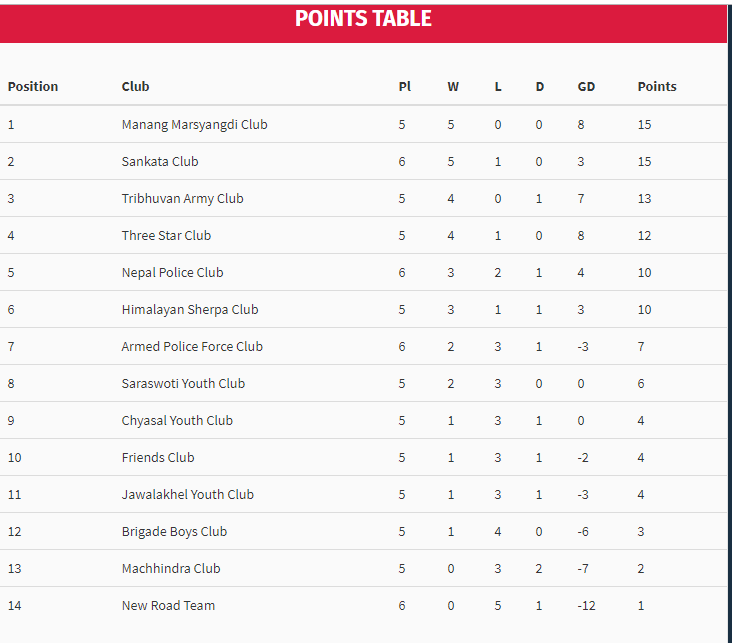The width and height of the screenshot is (732, 643).
Task: Select Chyasal Youth Club row
Action: coord(177,421)
